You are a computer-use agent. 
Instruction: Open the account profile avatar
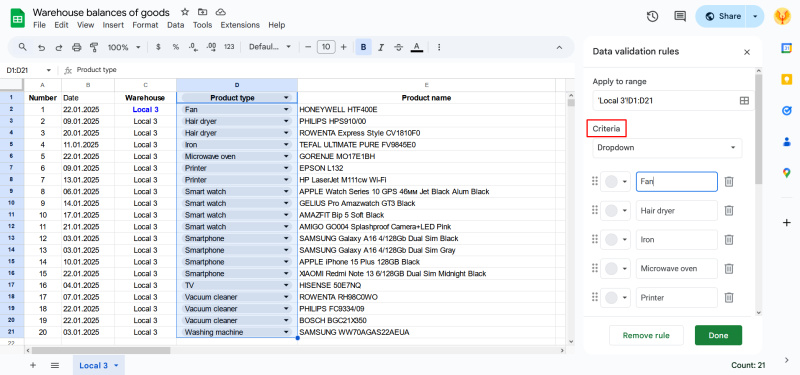pos(782,16)
